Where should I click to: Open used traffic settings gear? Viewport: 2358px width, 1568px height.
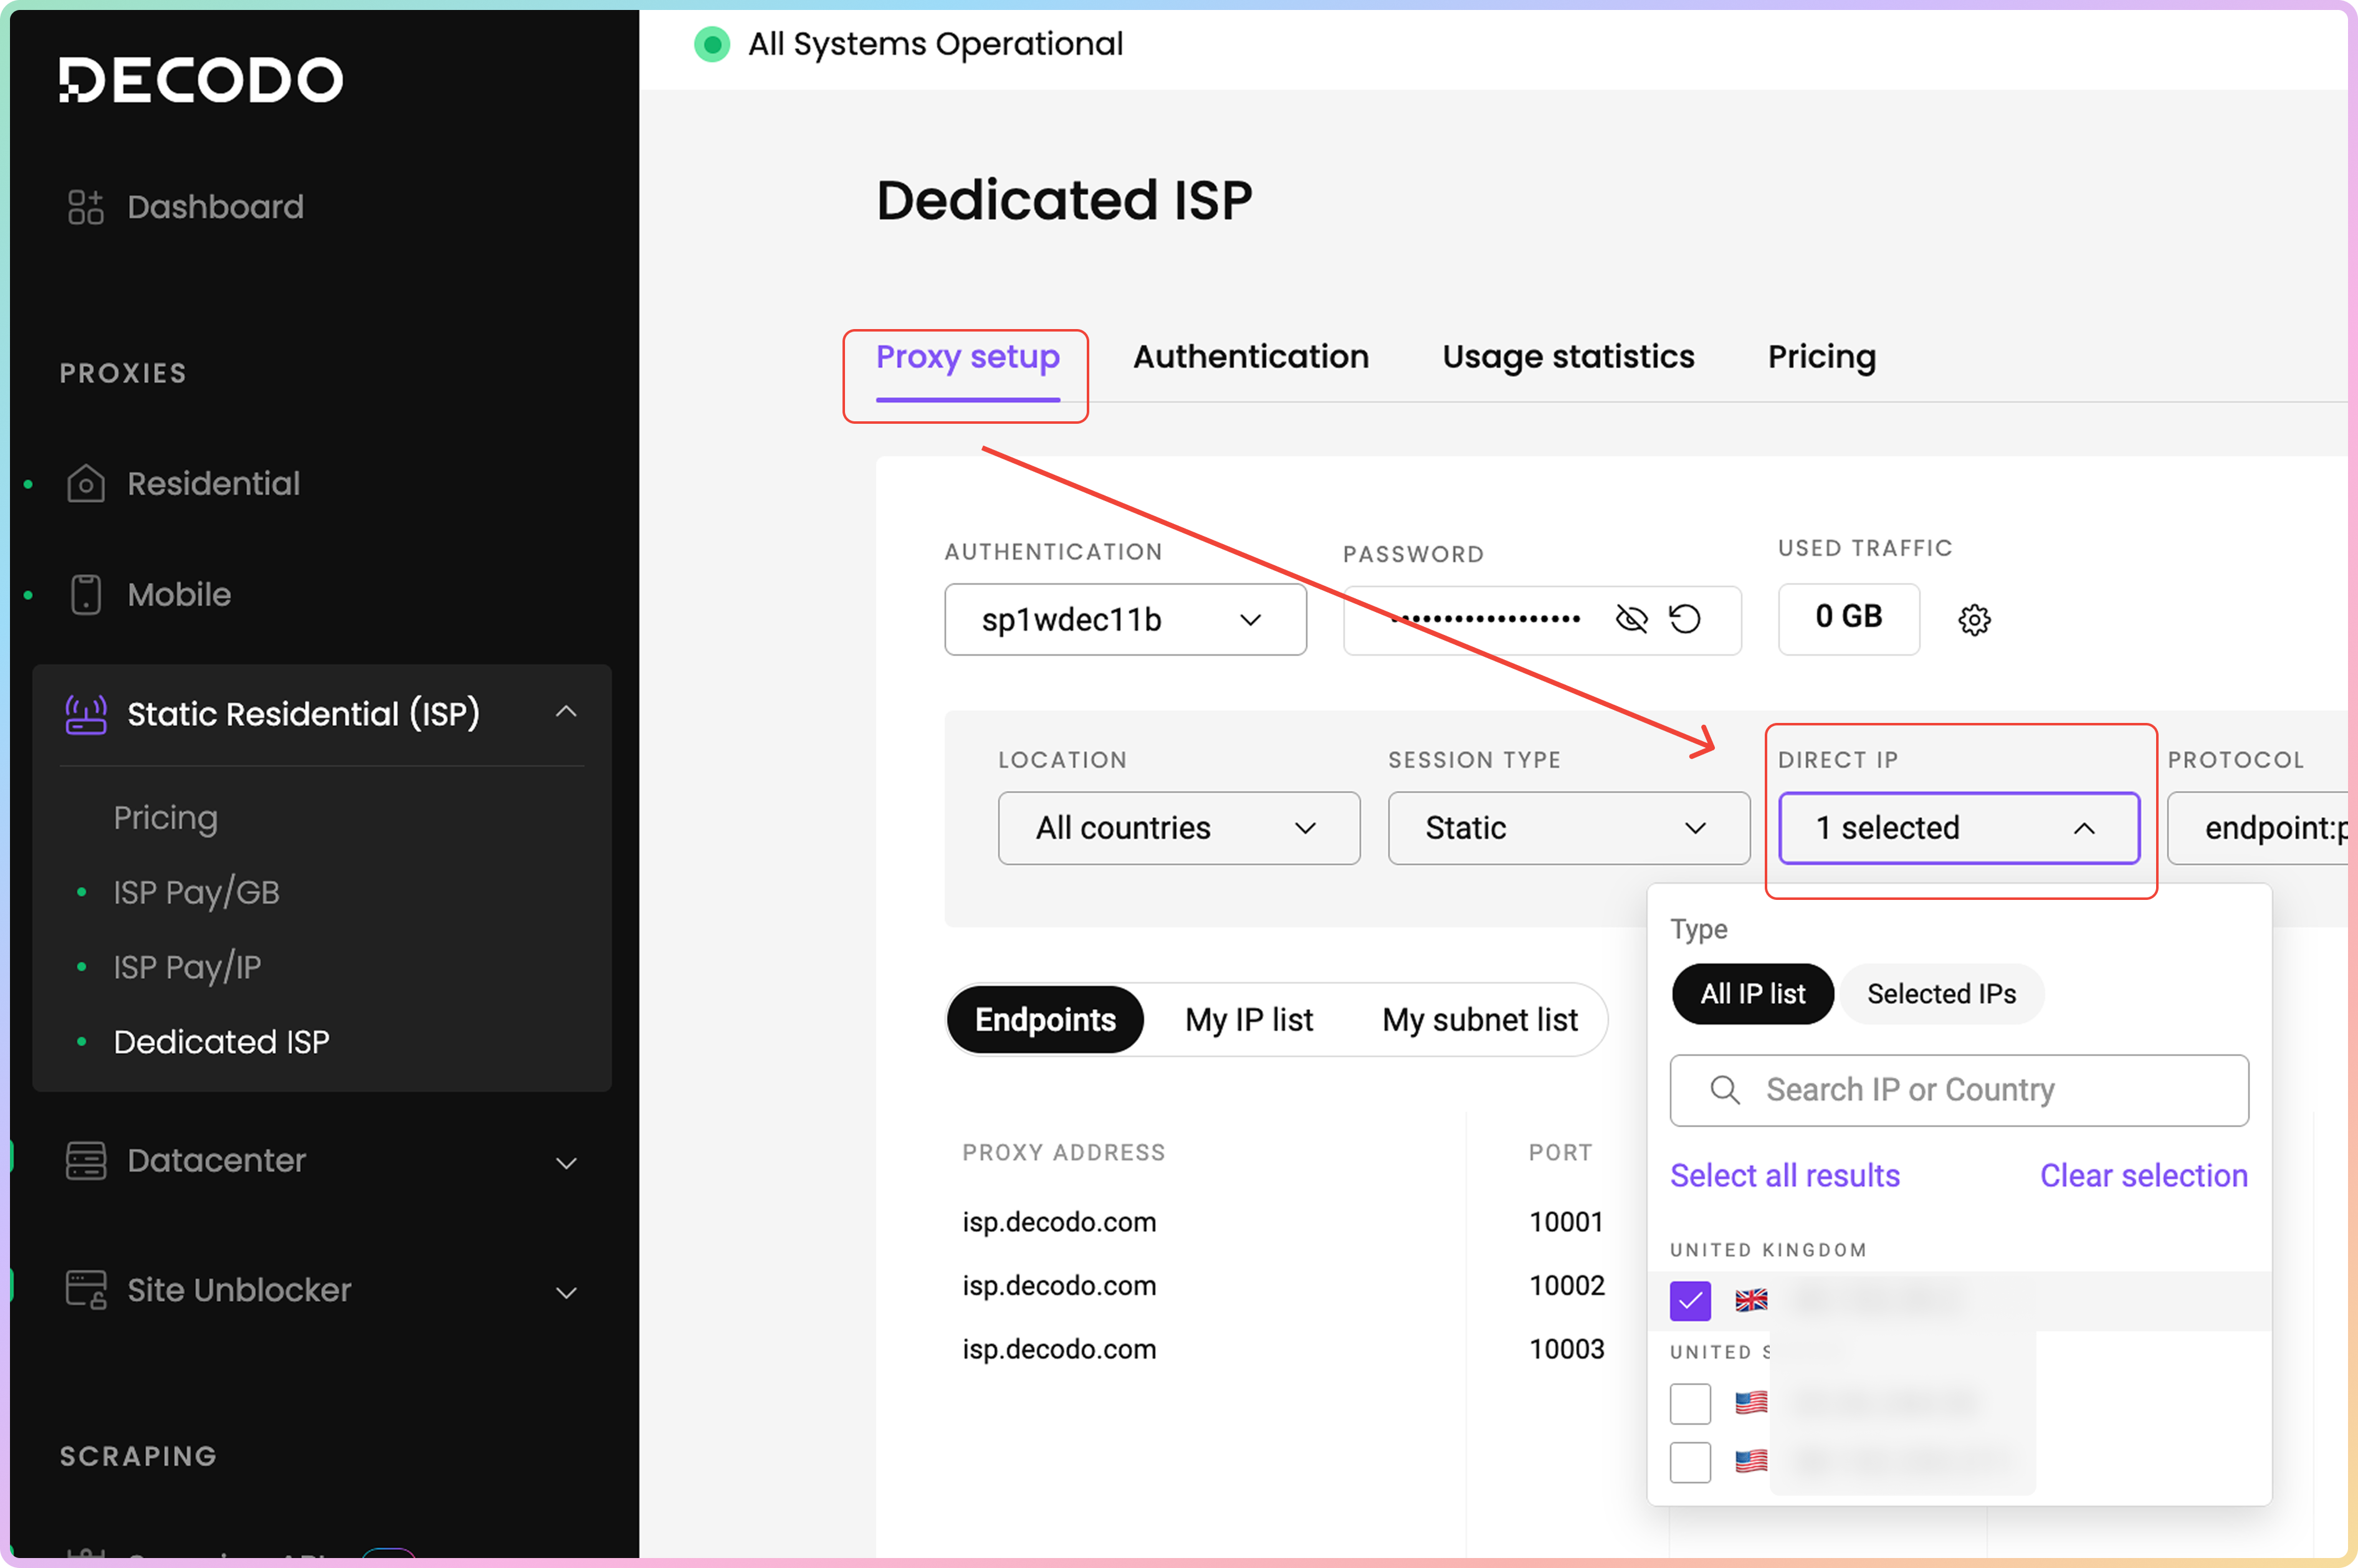coord(1974,620)
